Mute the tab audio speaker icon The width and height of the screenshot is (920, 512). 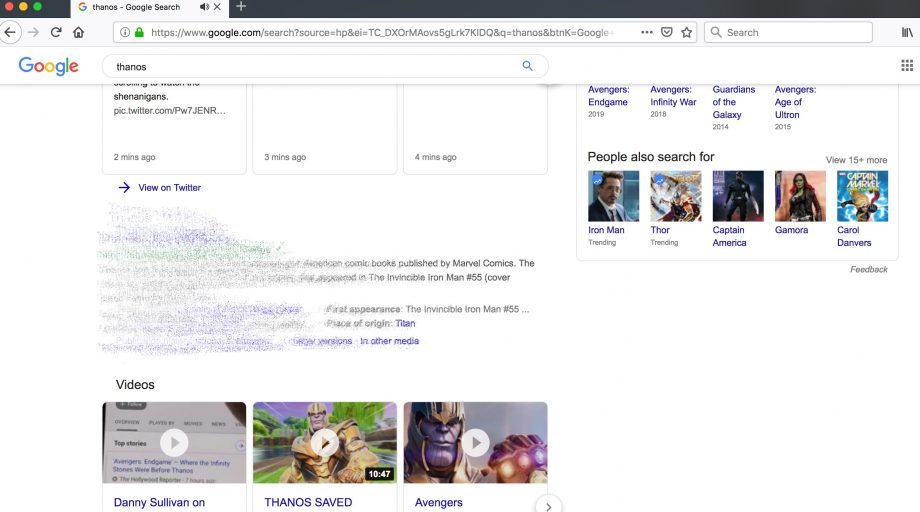pyautogui.click(x=204, y=7)
